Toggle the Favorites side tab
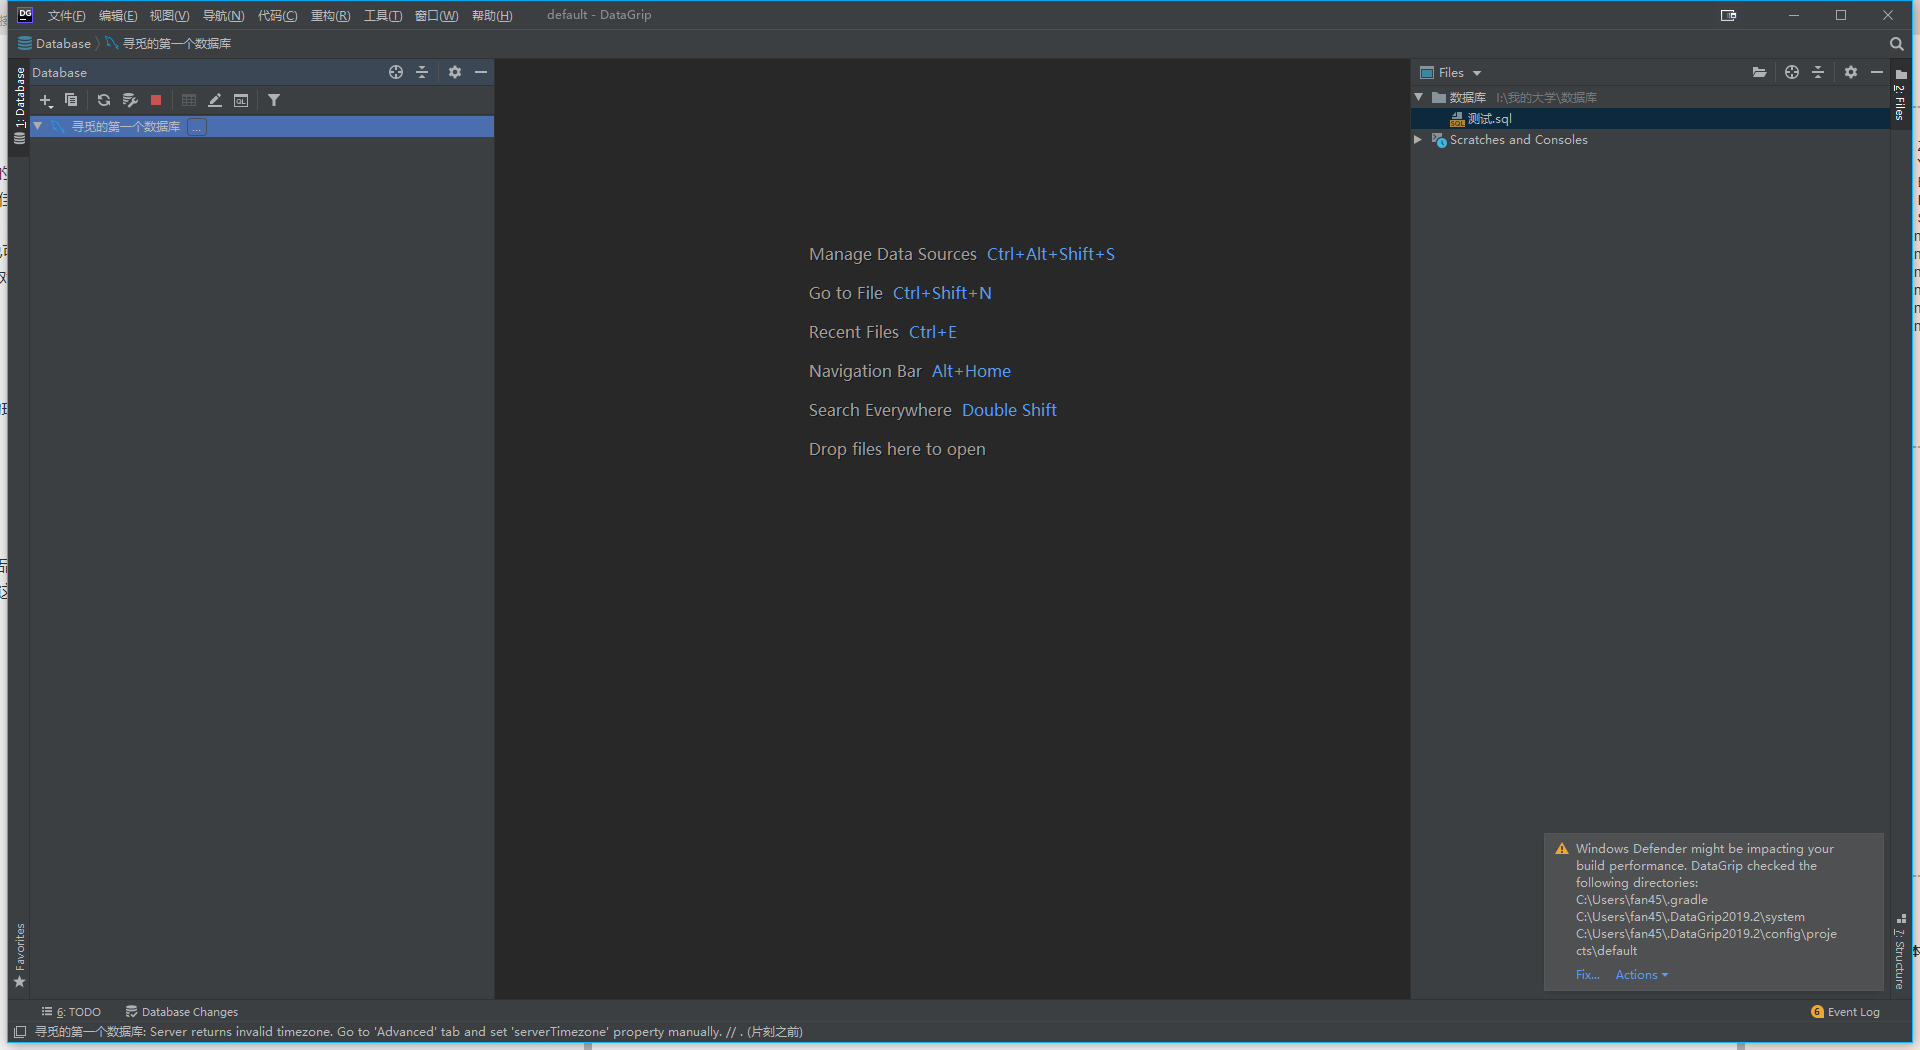Image resolution: width=1920 pixels, height=1050 pixels. click(19, 955)
